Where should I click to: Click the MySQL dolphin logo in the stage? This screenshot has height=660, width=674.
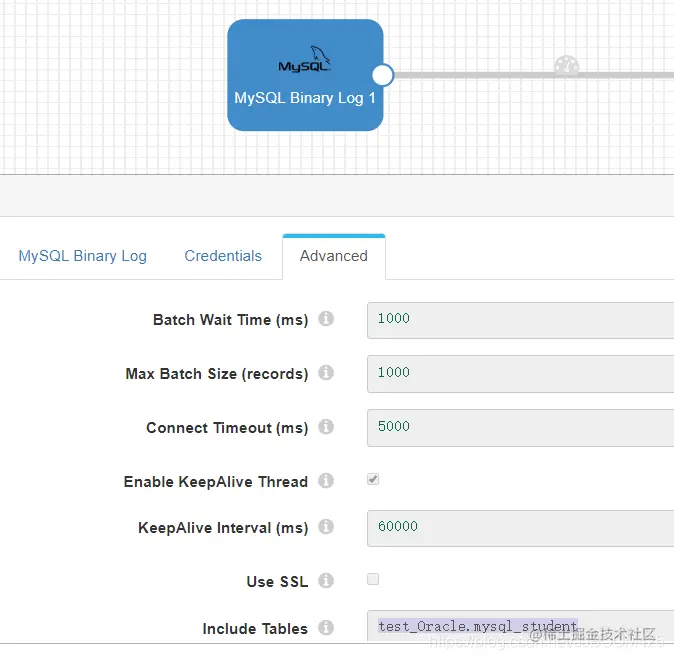305,59
